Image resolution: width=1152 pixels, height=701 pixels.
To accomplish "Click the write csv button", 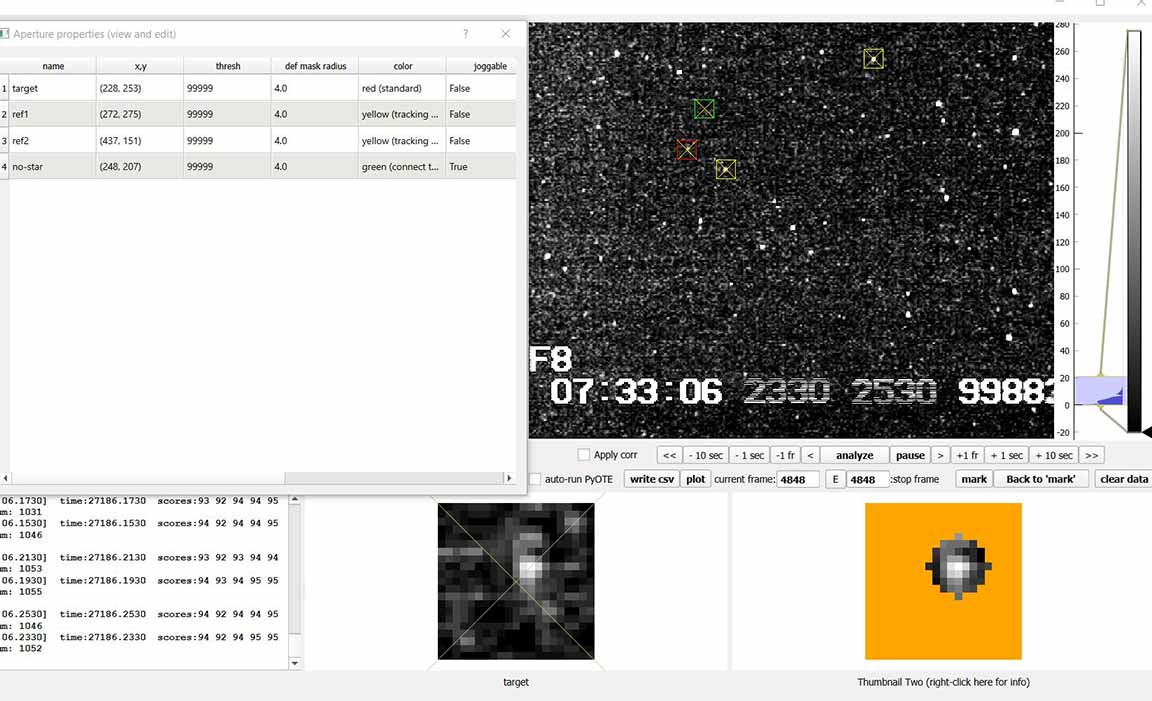I will pos(652,479).
